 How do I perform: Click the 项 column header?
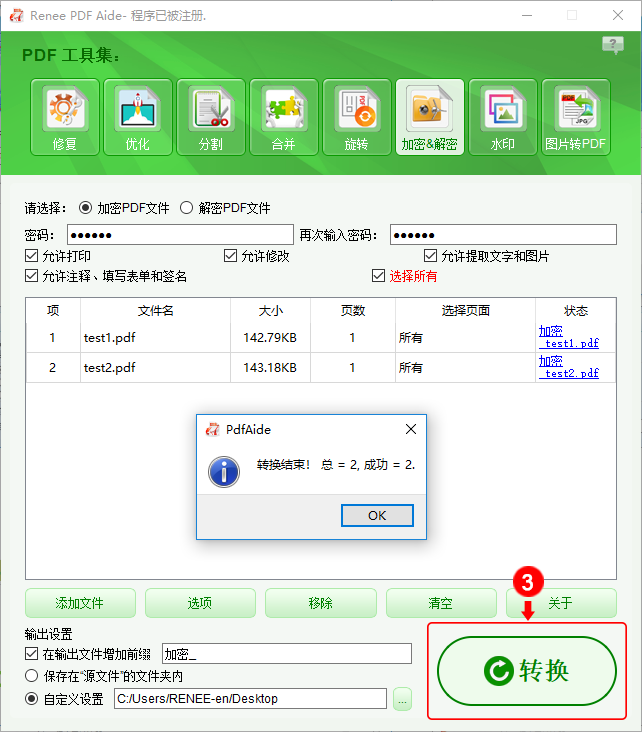pyautogui.click(x=53, y=310)
